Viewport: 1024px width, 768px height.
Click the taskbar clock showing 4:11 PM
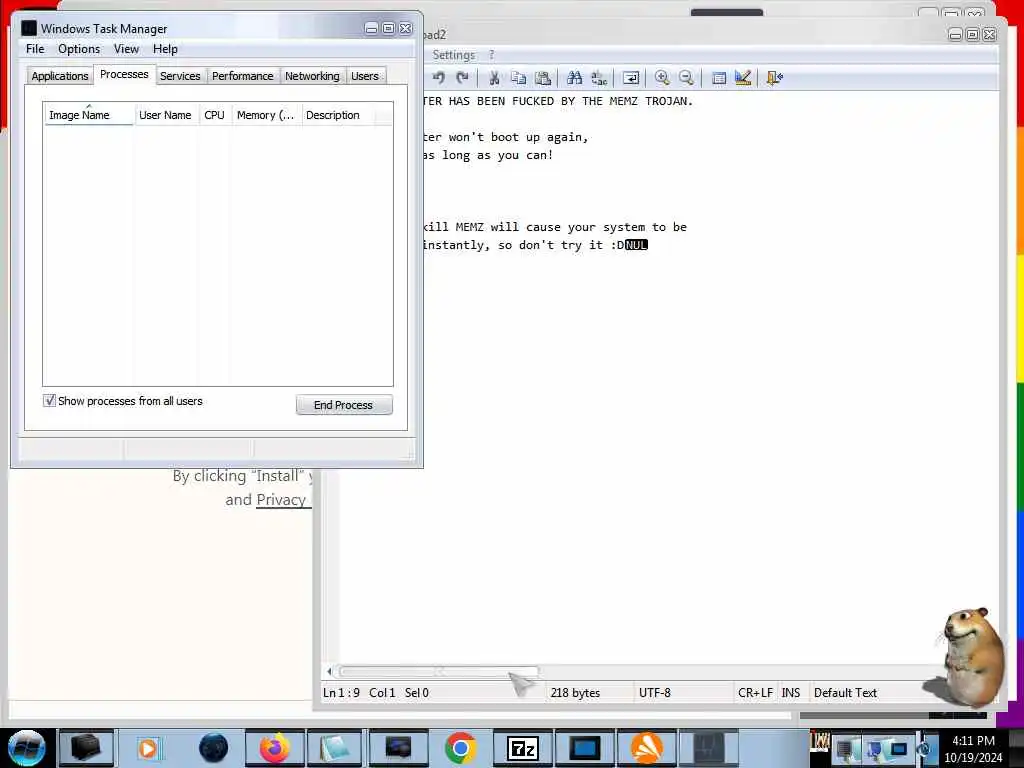(x=973, y=749)
